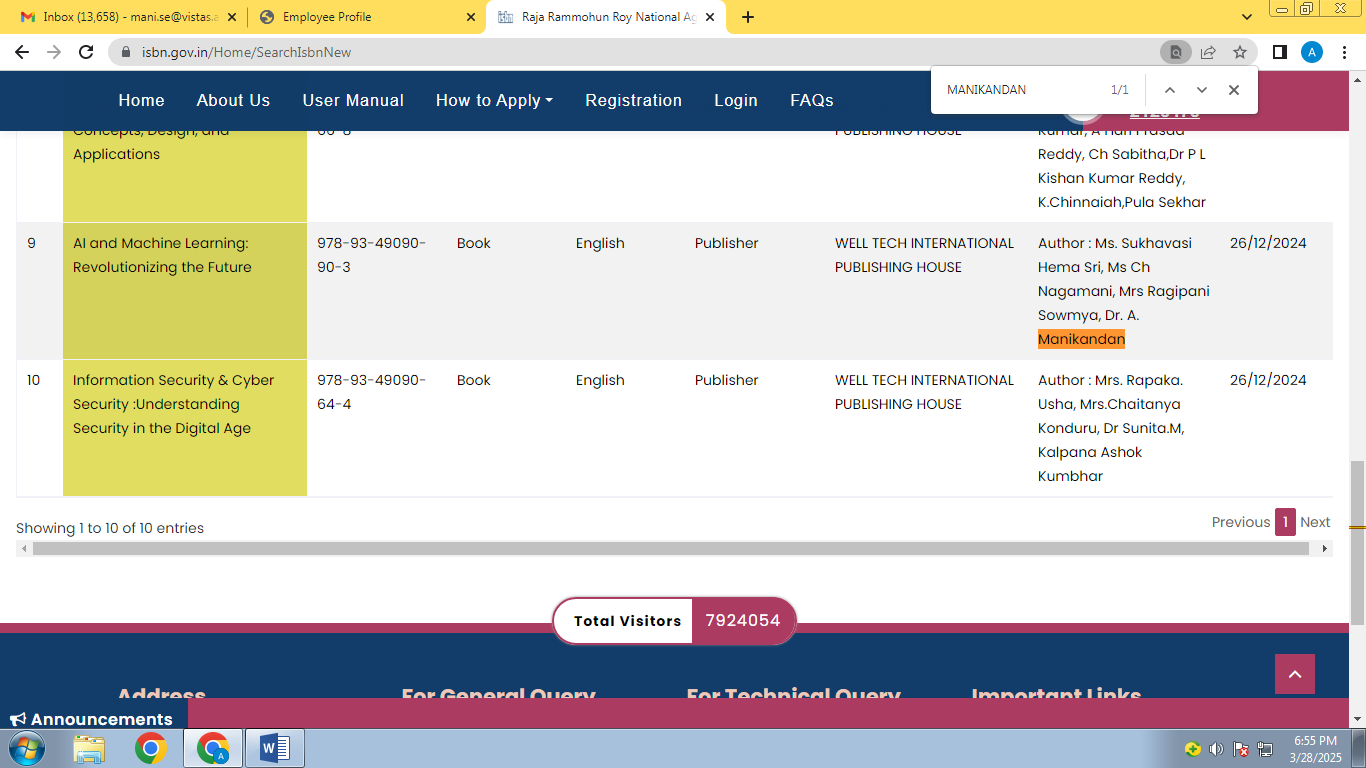Click the horizontal table scrollbar

click(670, 549)
